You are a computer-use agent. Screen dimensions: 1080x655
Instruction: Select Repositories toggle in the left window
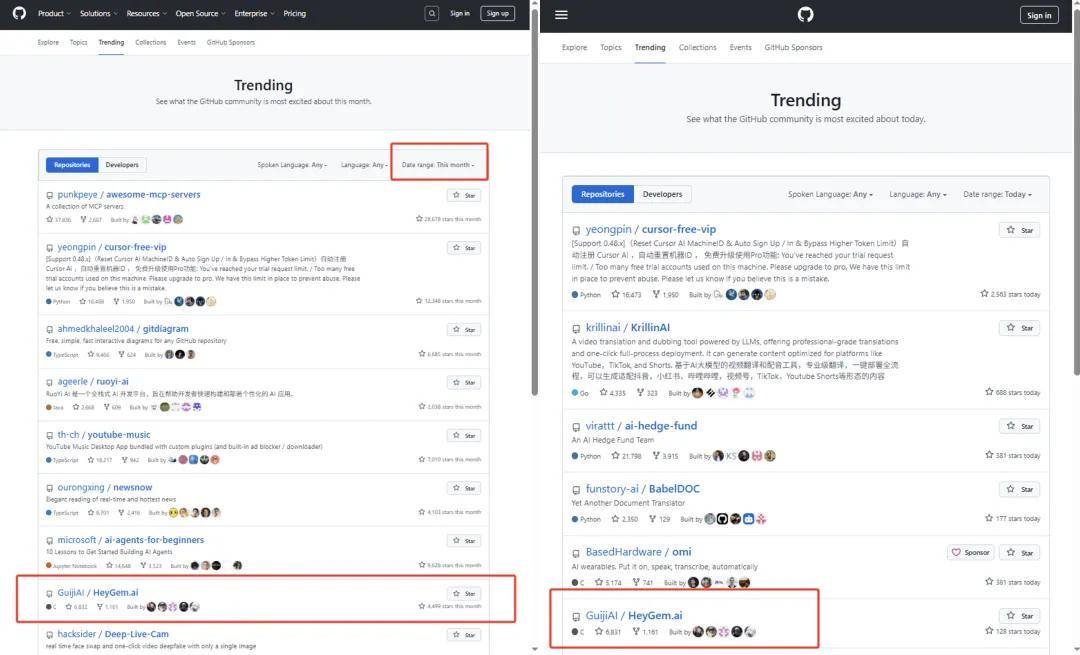click(72, 165)
